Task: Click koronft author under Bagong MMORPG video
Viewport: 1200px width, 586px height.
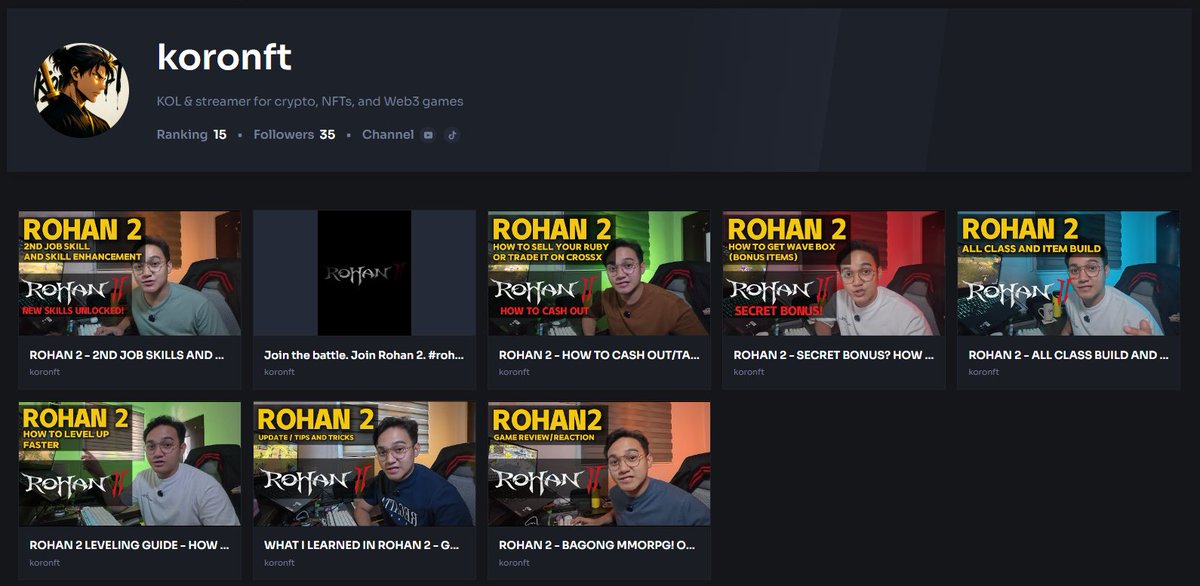Action: [x=513, y=563]
